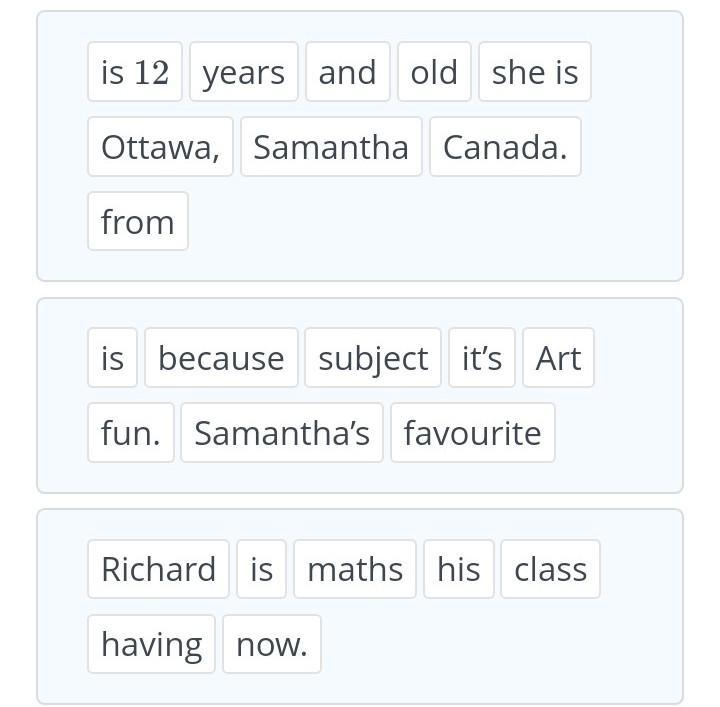This screenshot has height=707, width=720.
Task: Choose the 'Richard' word tile
Action: point(158,569)
